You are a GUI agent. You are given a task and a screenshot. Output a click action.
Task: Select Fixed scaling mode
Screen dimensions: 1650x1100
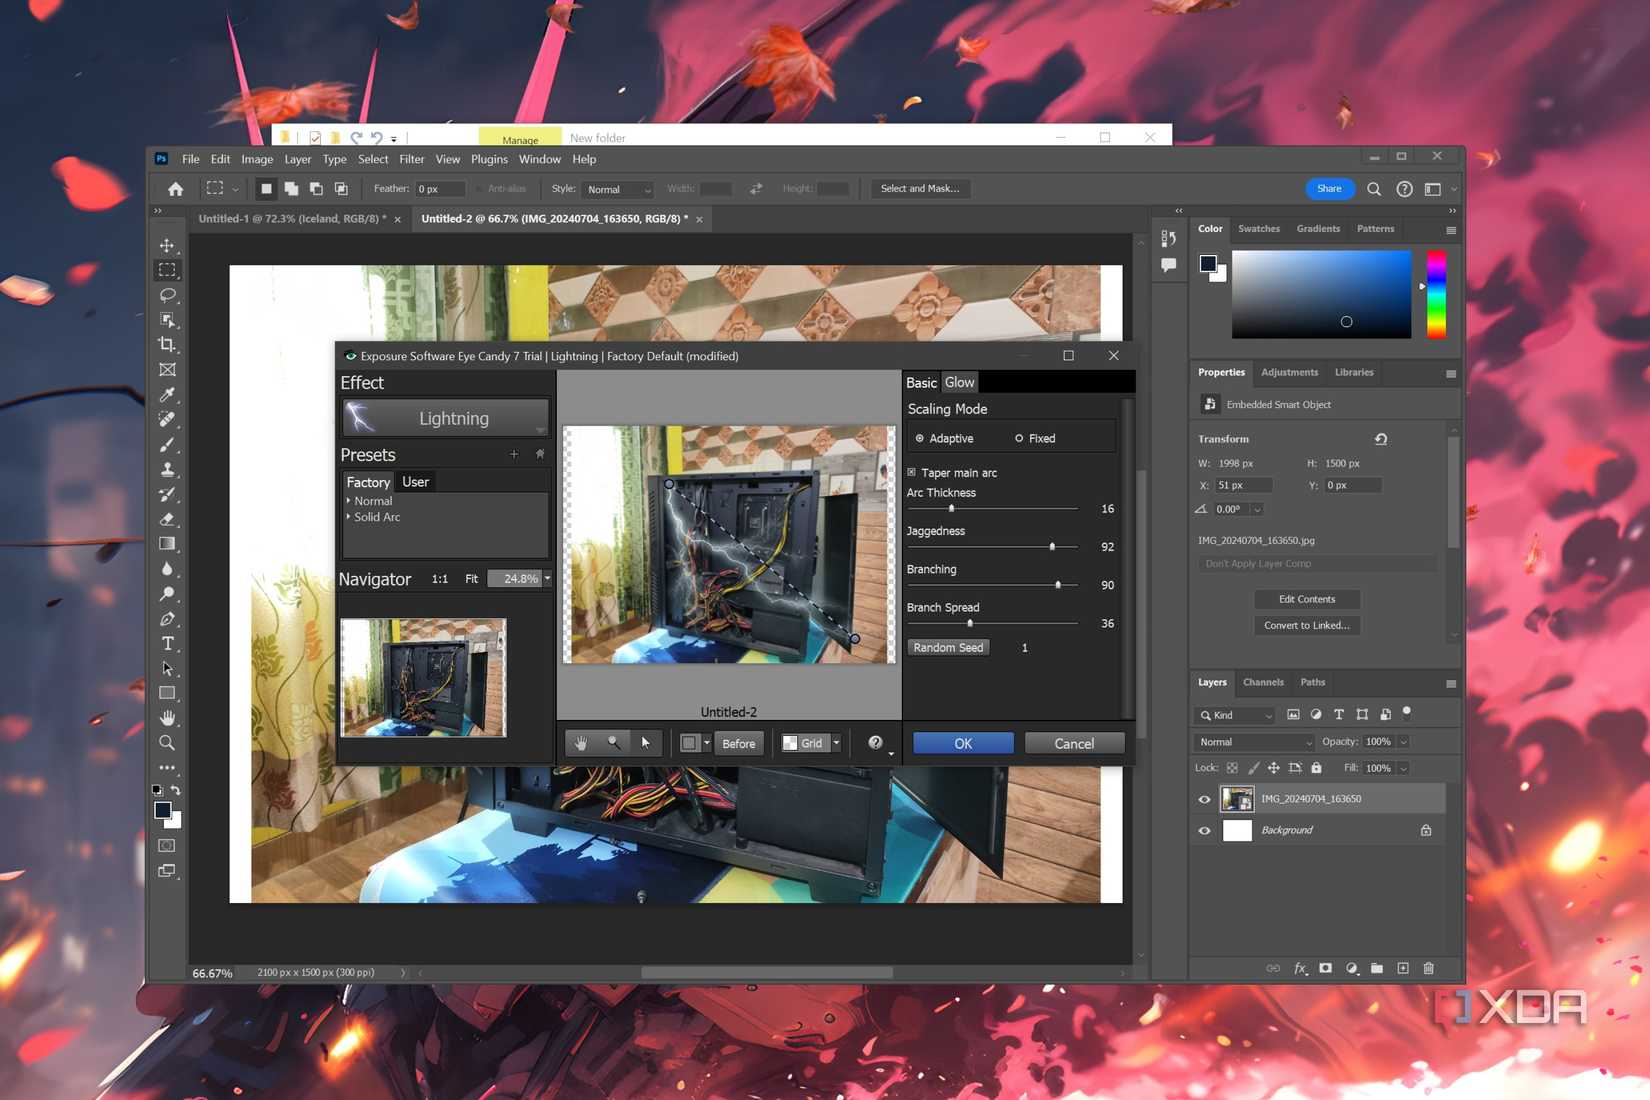point(1035,438)
